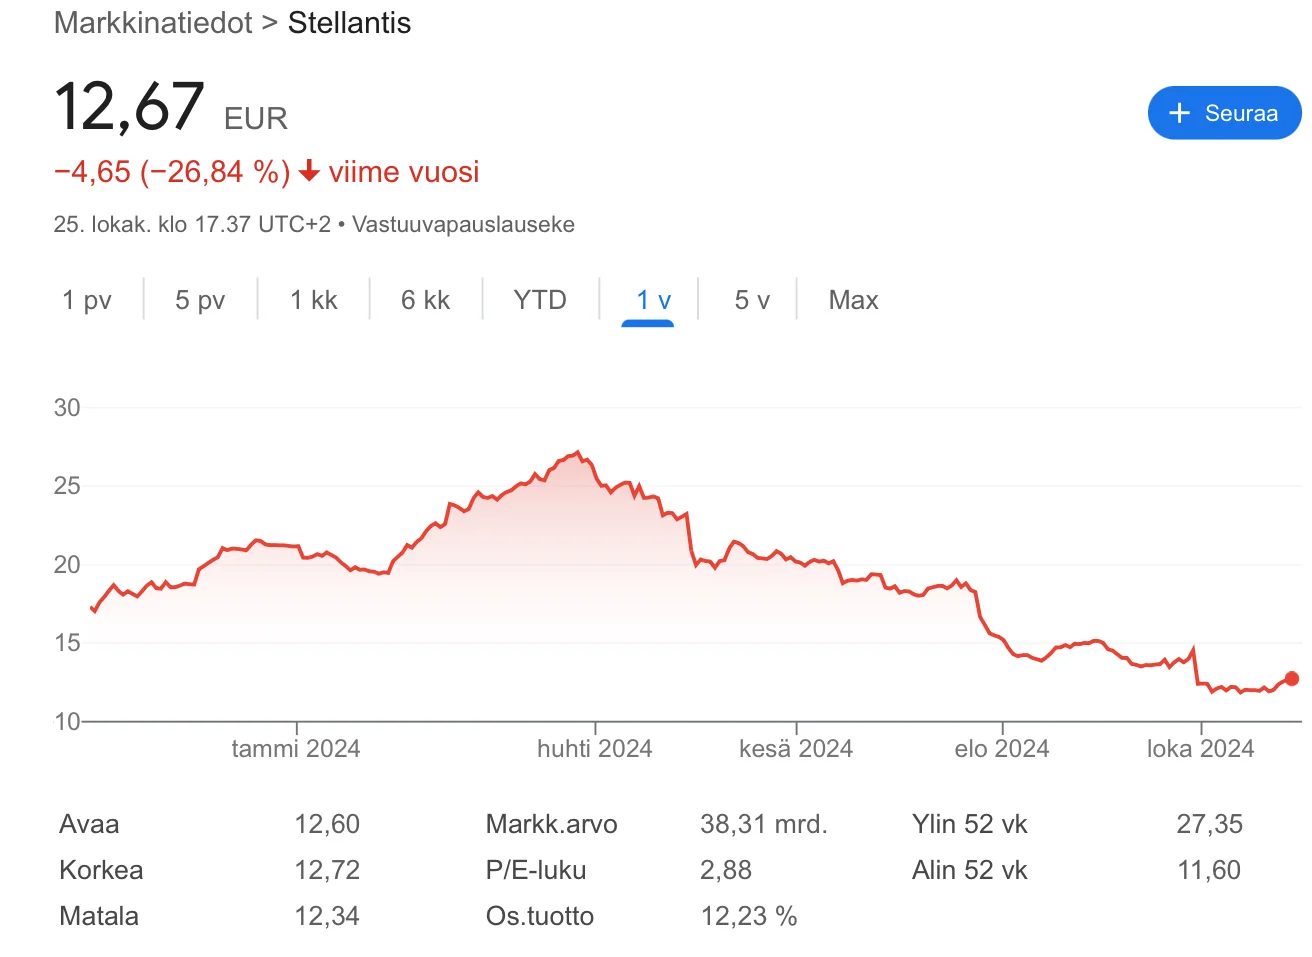Click the 12,67 EUR price value

pyautogui.click(x=130, y=107)
